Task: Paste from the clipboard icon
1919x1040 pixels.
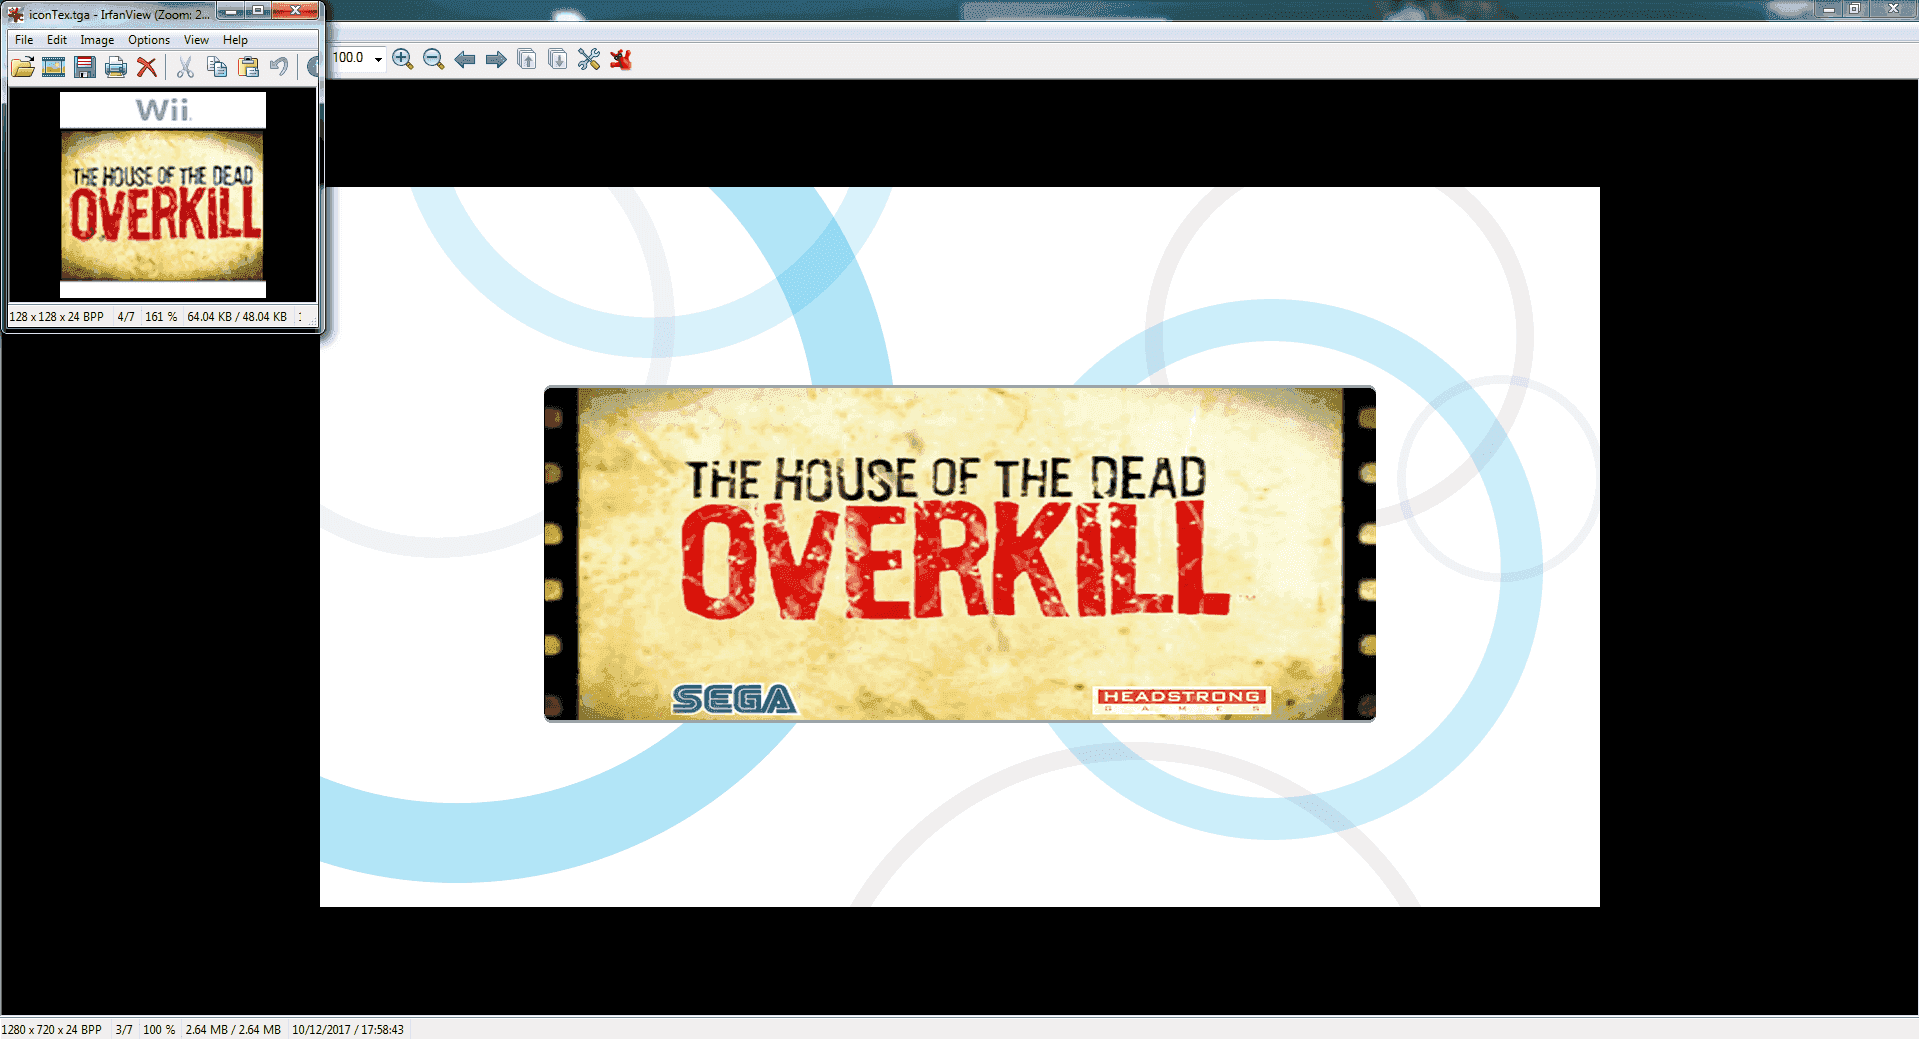Action: click(248, 67)
